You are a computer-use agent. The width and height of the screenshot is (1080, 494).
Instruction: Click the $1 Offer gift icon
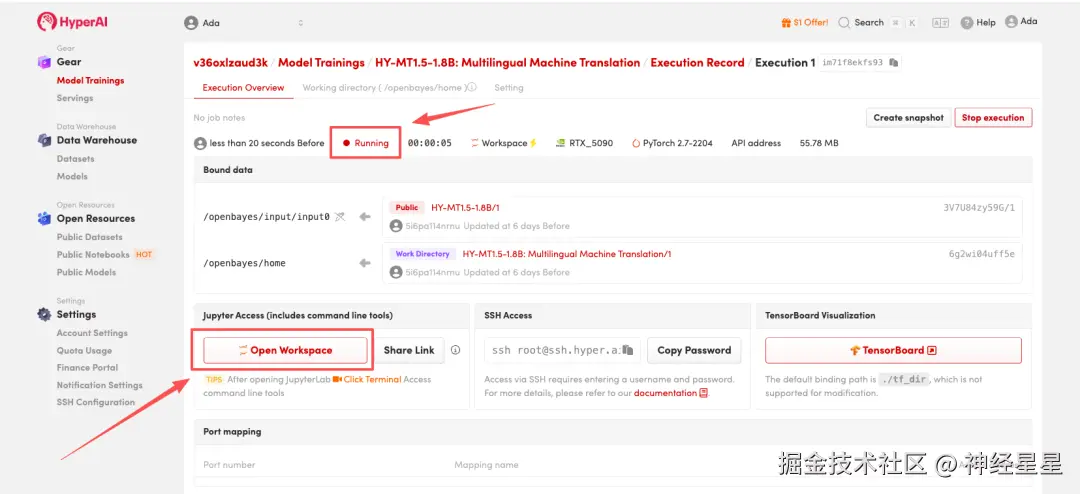[x=786, y=23]
